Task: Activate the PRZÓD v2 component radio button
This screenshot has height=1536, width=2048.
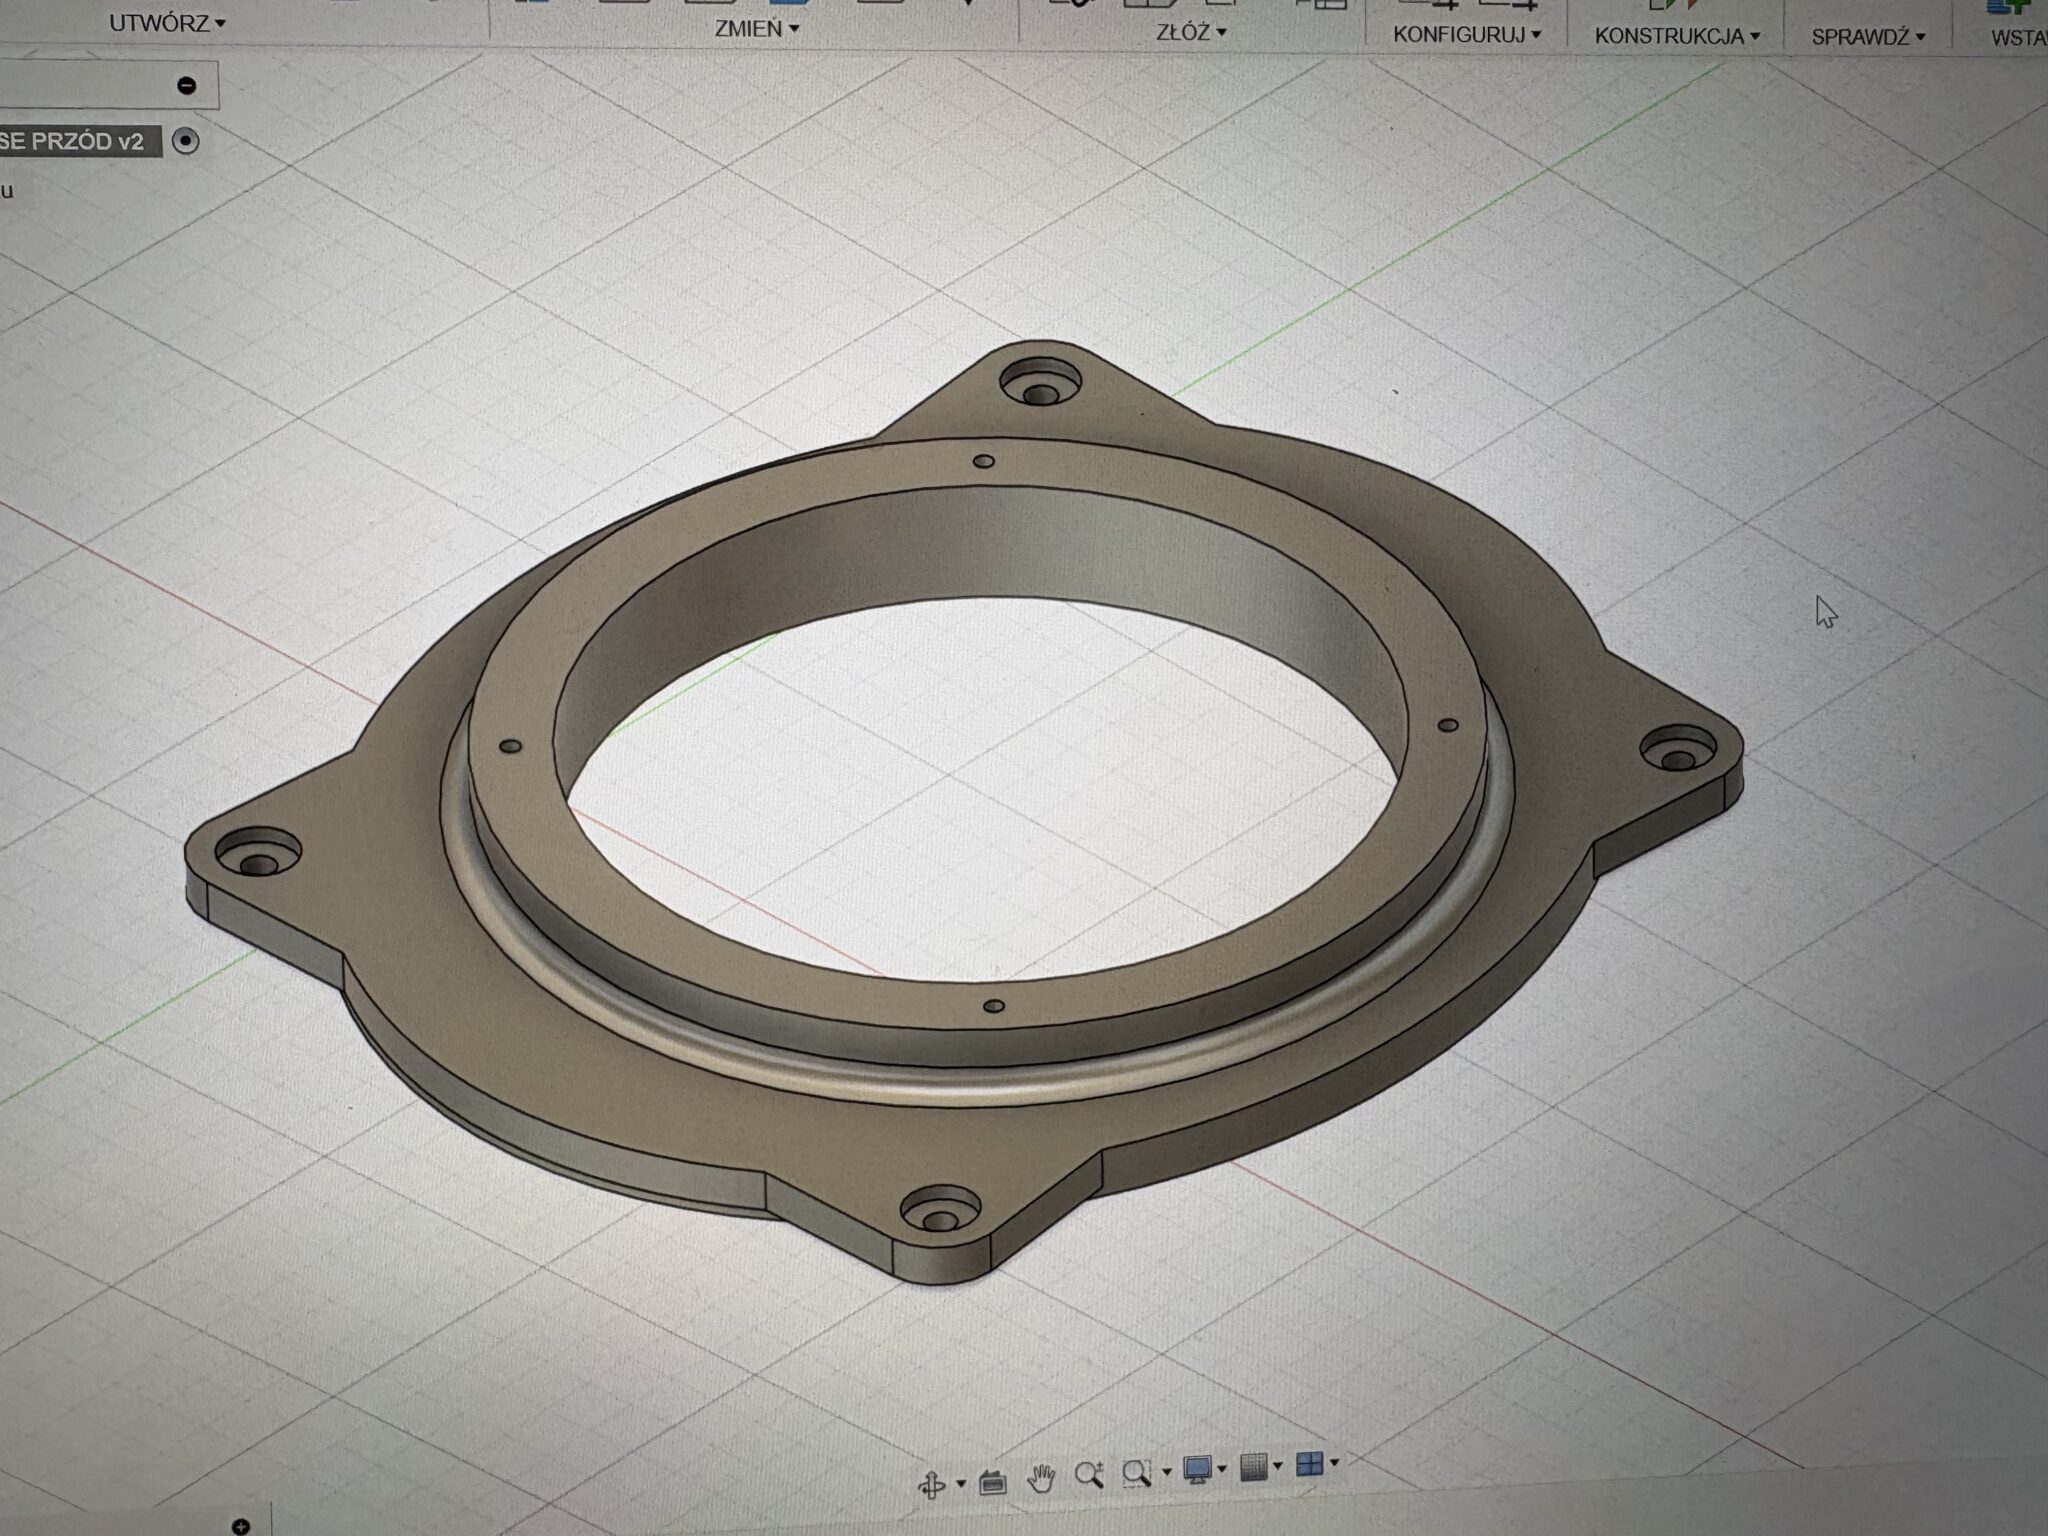Action: (x=185, y=141)
